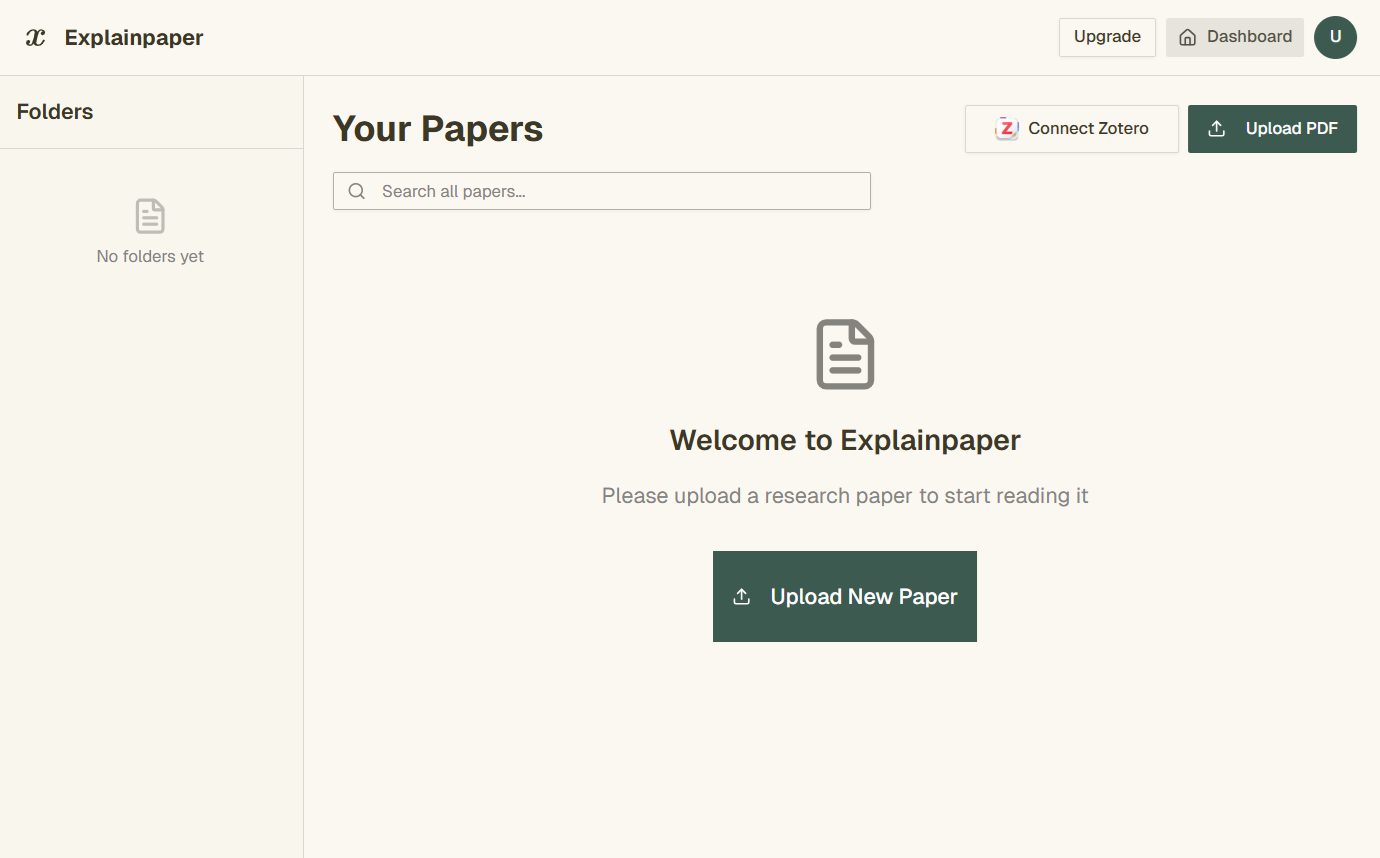The image size is (1380, 858).
Task: Click the upload arrow icon in Upload New Paper
Action: (741, 597)
